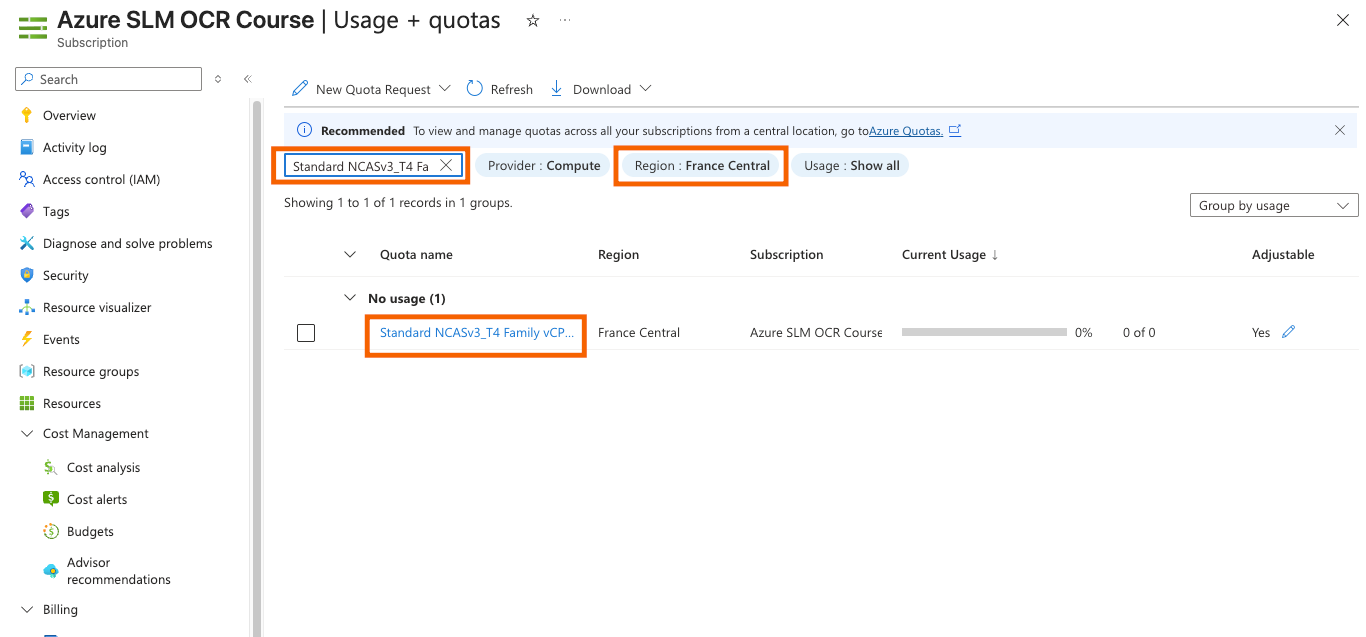This screenshot has height=637, width=1366.
Task: Open the Standard NCASv3_T4 Family vCPUs link
Action: pyautogui.click(x=476, y=332)
